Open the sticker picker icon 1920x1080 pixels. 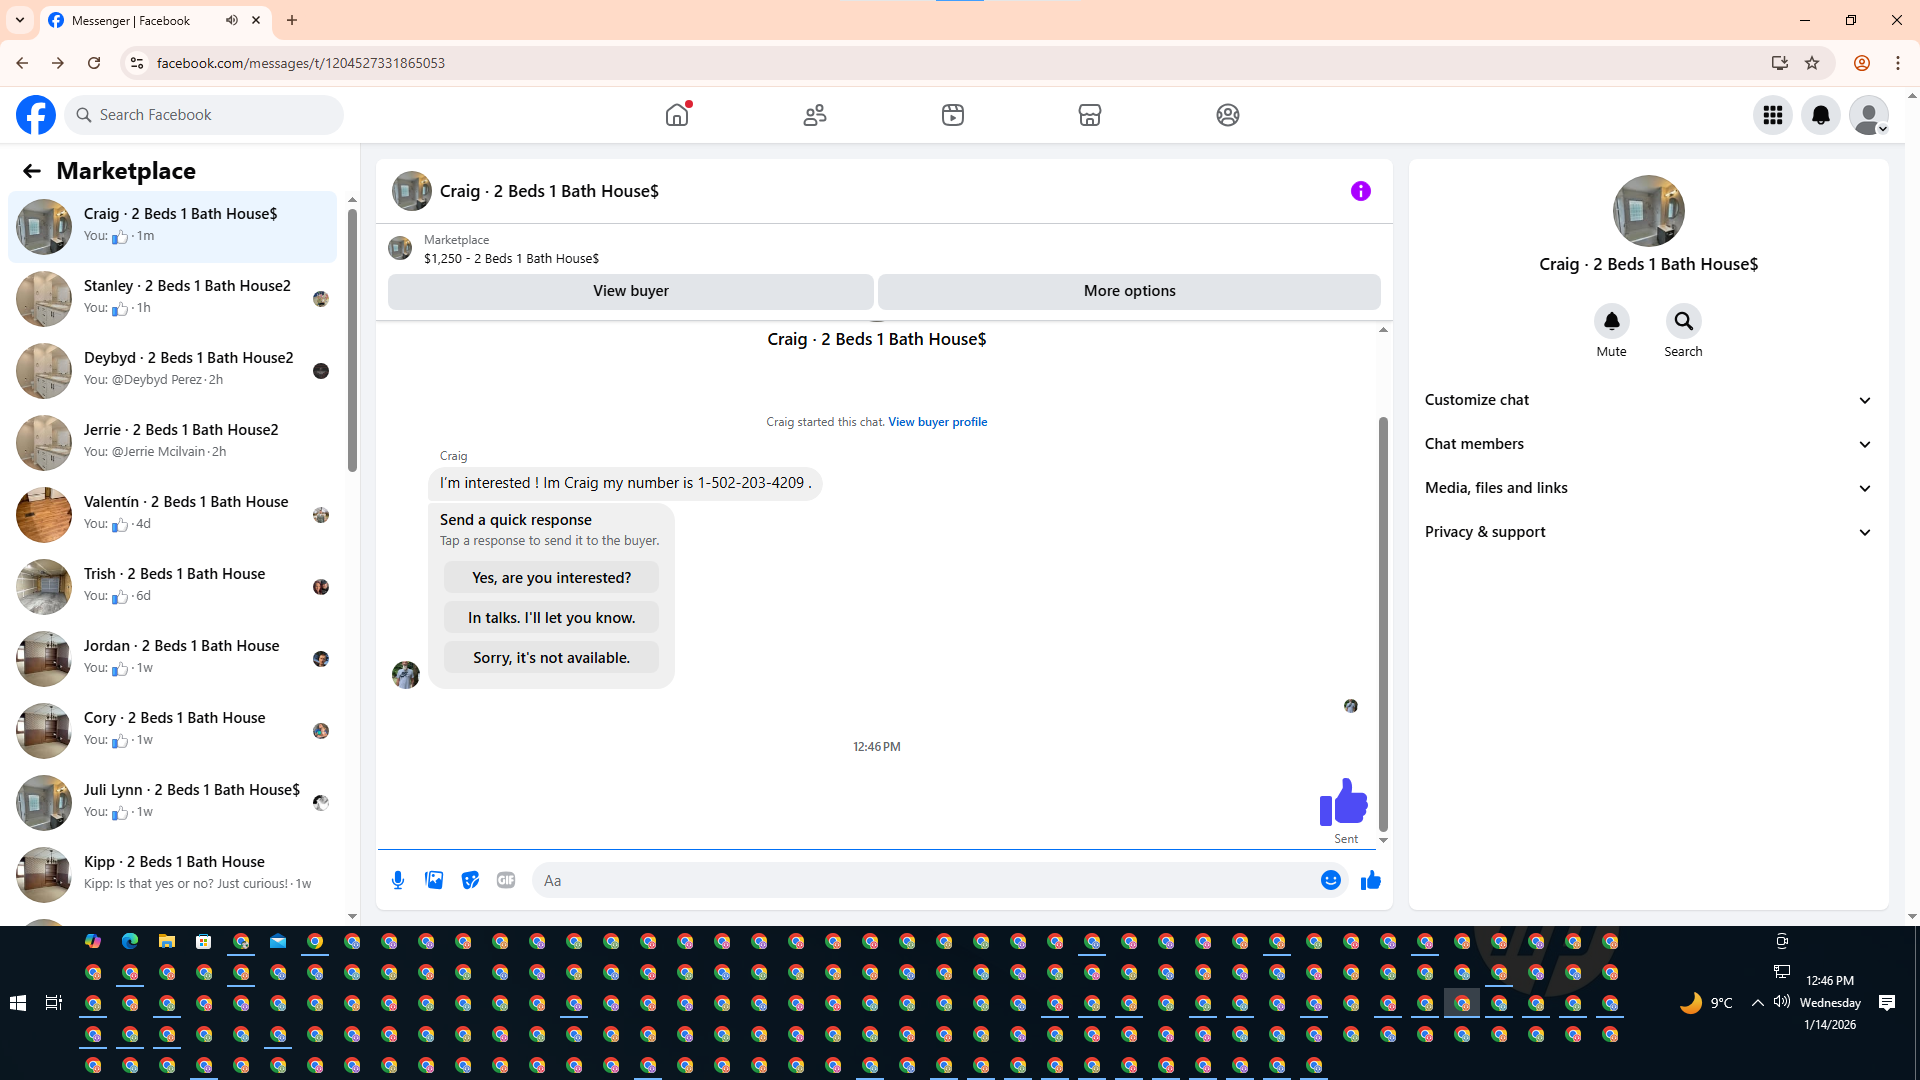coord(470,880)
